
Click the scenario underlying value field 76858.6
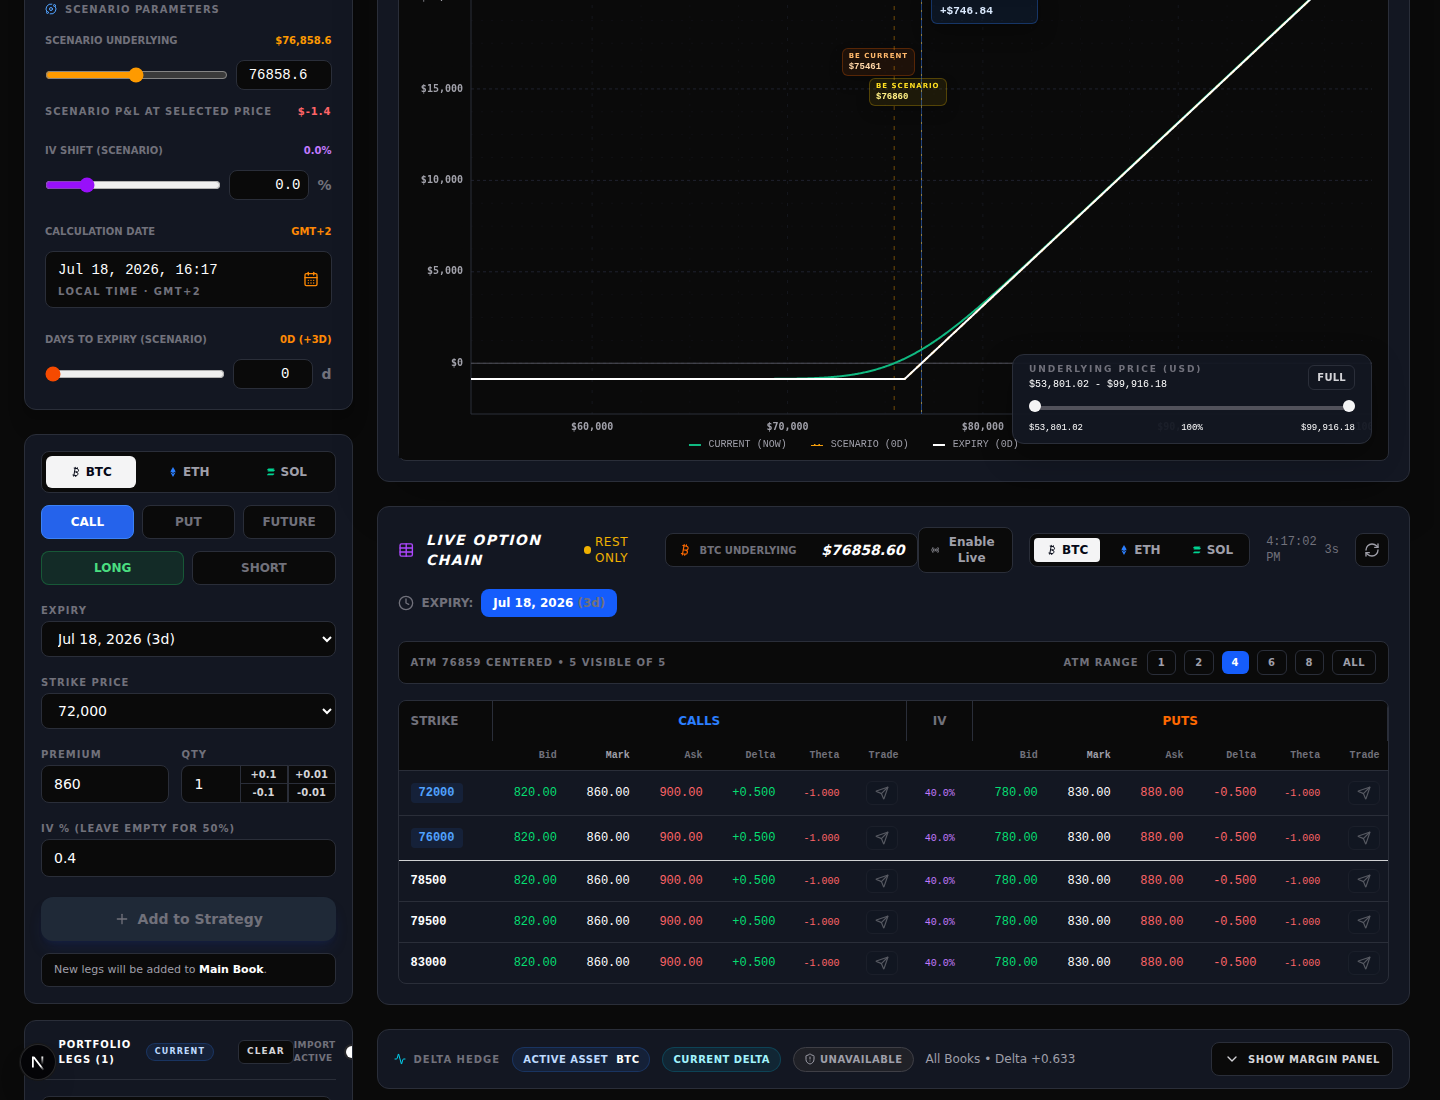(x=284, y=75)
